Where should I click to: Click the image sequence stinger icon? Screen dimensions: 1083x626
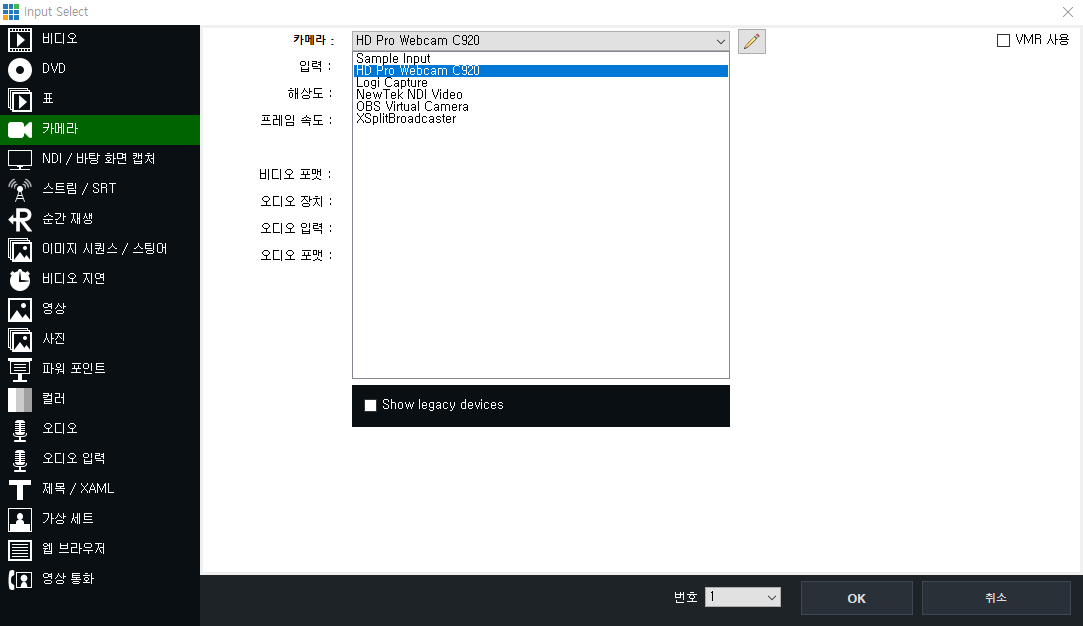[19, 249]
